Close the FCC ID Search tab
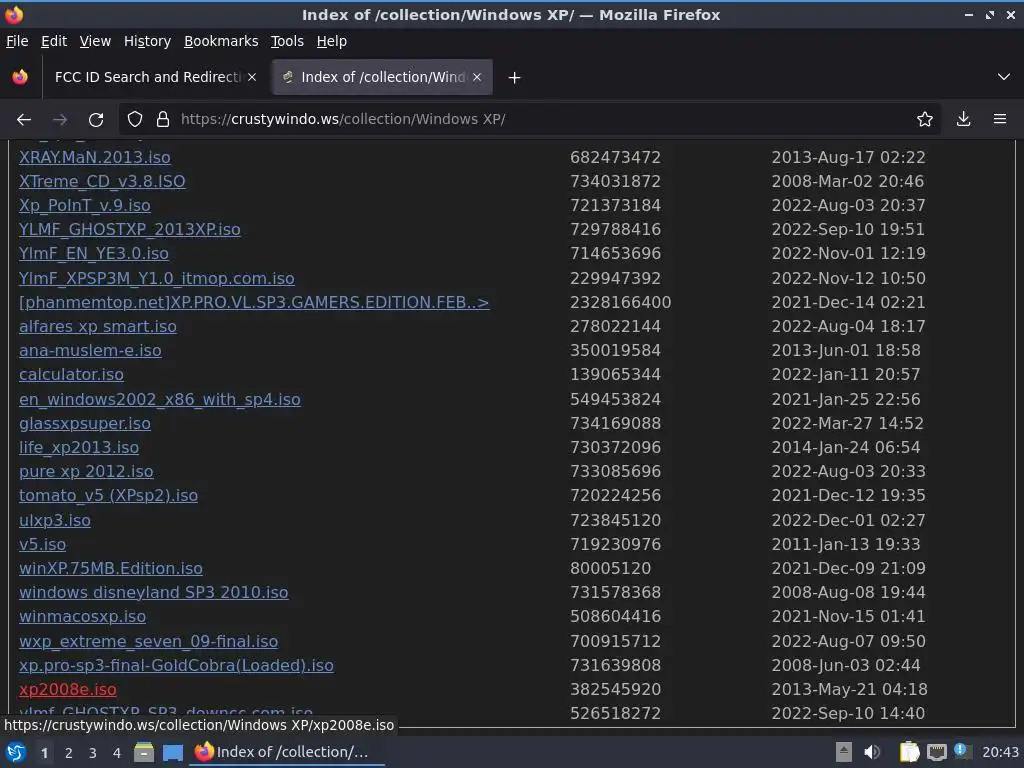 pyautogui.click(x=252, y=77)
